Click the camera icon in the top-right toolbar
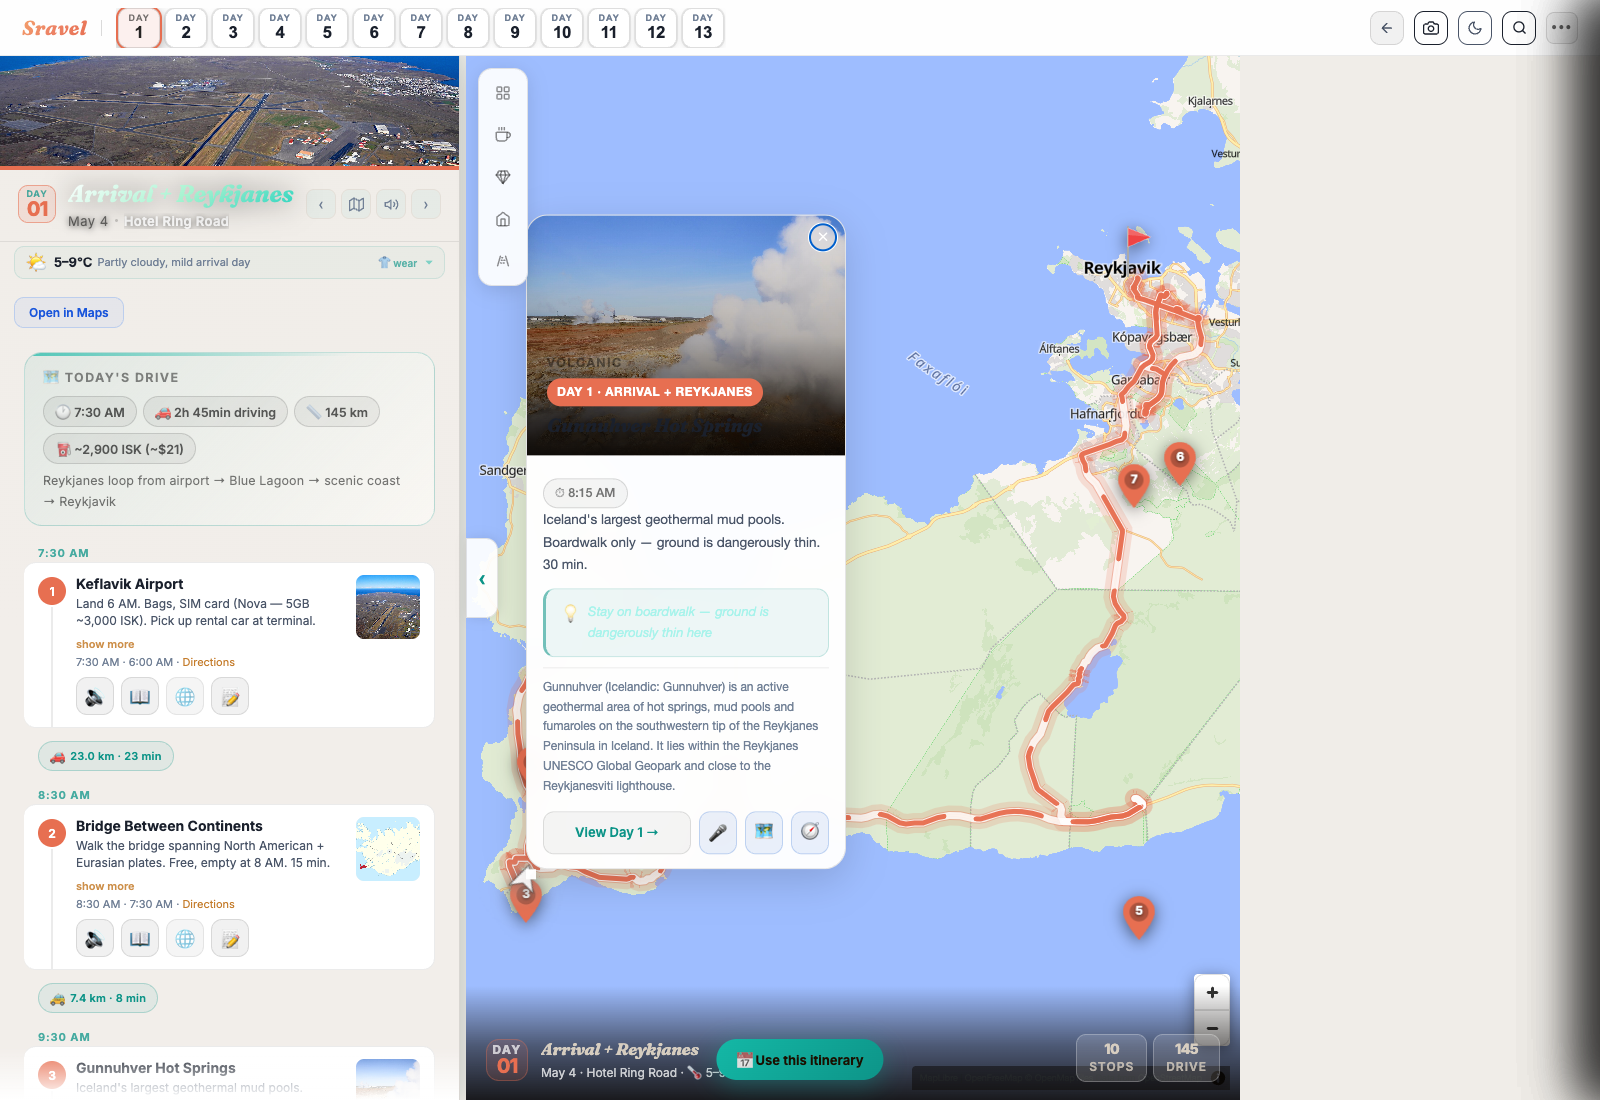 point(1430,28)
